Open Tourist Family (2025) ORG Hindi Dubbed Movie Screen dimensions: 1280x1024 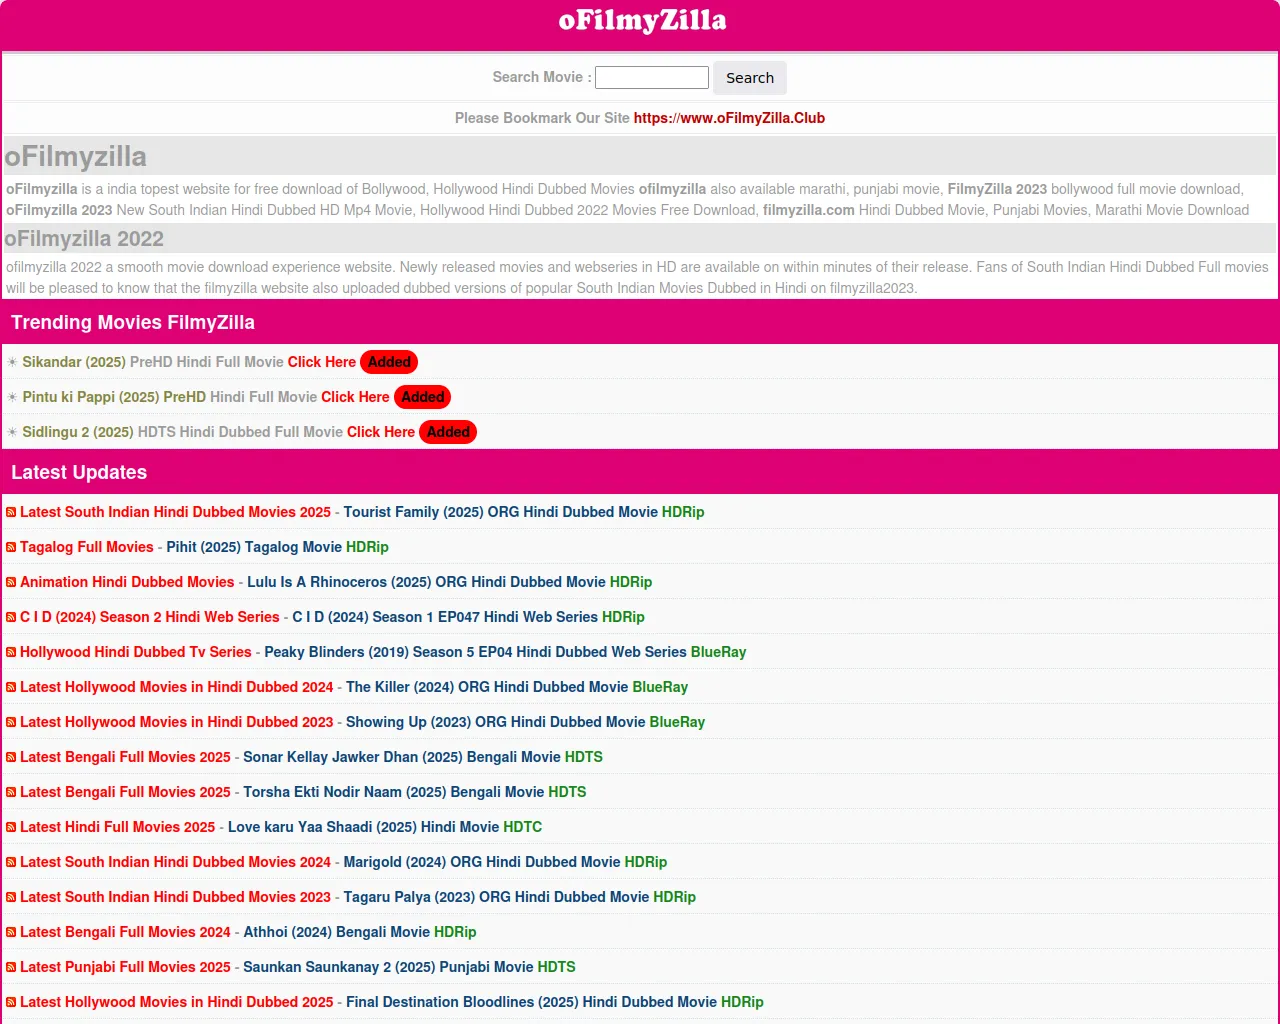[x=524, y=512]
